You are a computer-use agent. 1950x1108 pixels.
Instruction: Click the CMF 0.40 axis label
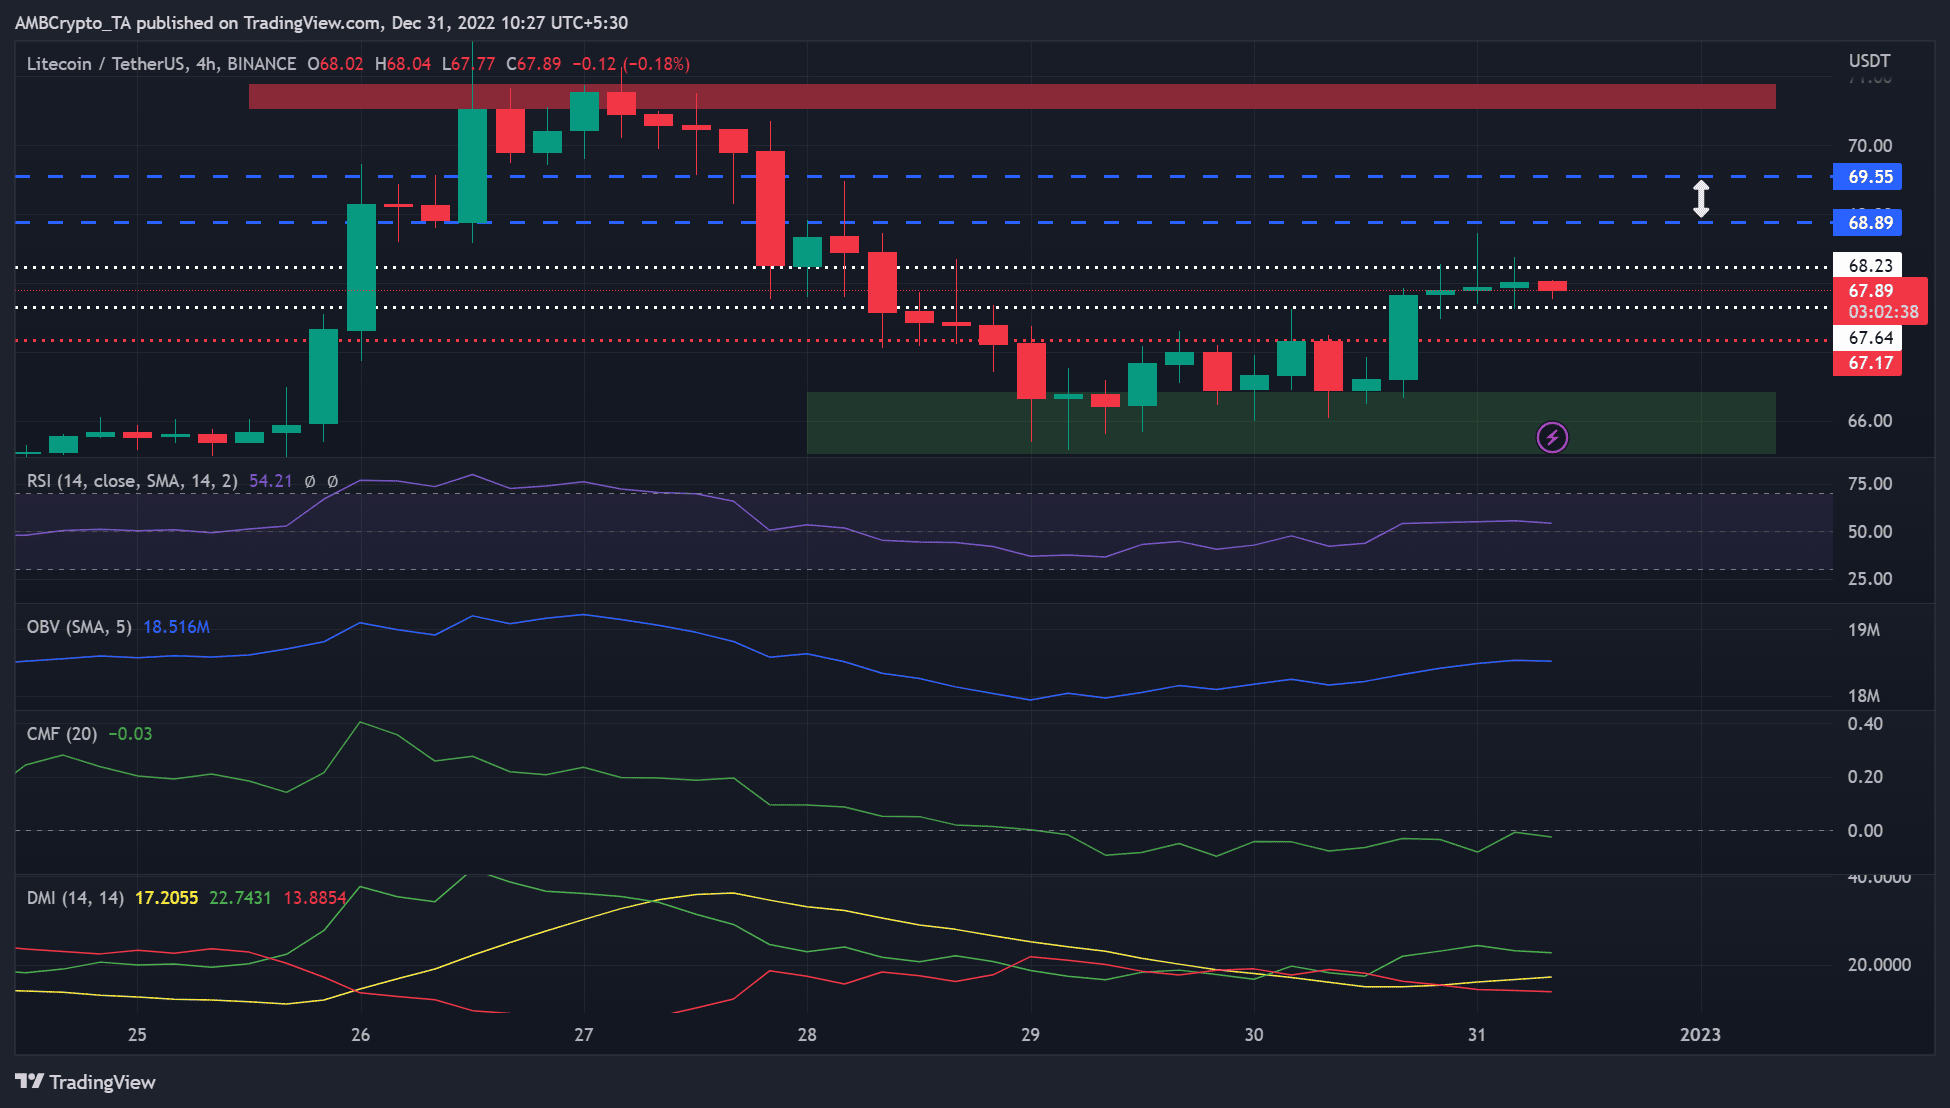coord(1865,724)
